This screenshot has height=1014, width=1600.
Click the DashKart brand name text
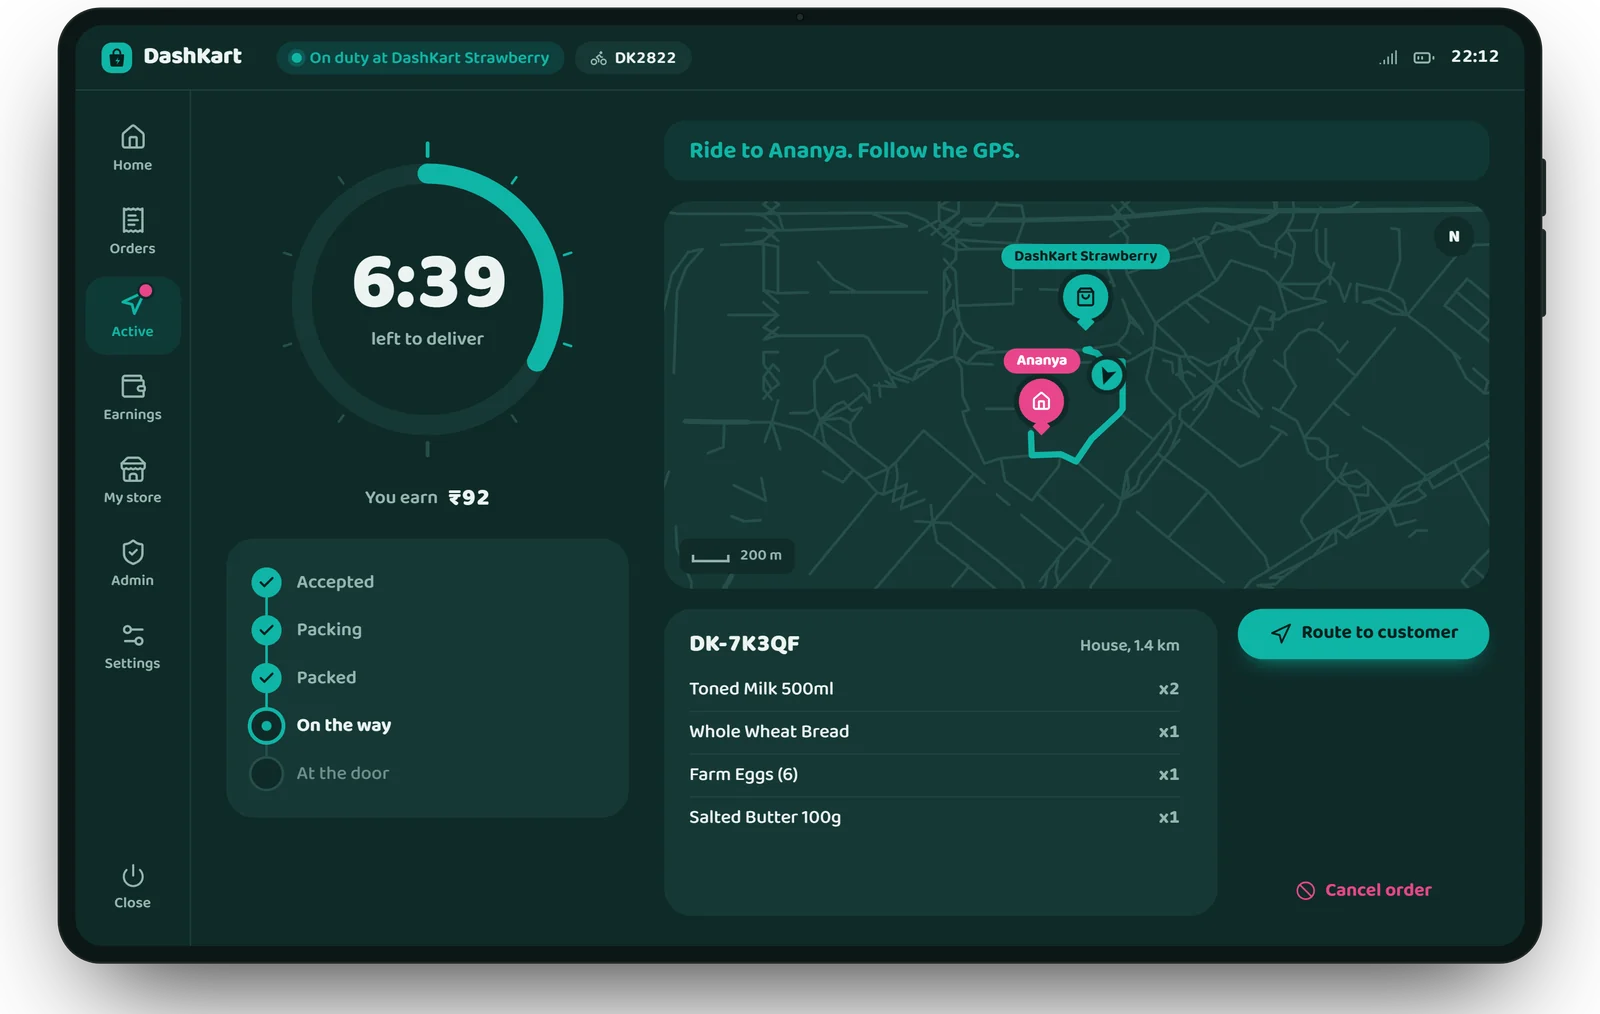192,56
